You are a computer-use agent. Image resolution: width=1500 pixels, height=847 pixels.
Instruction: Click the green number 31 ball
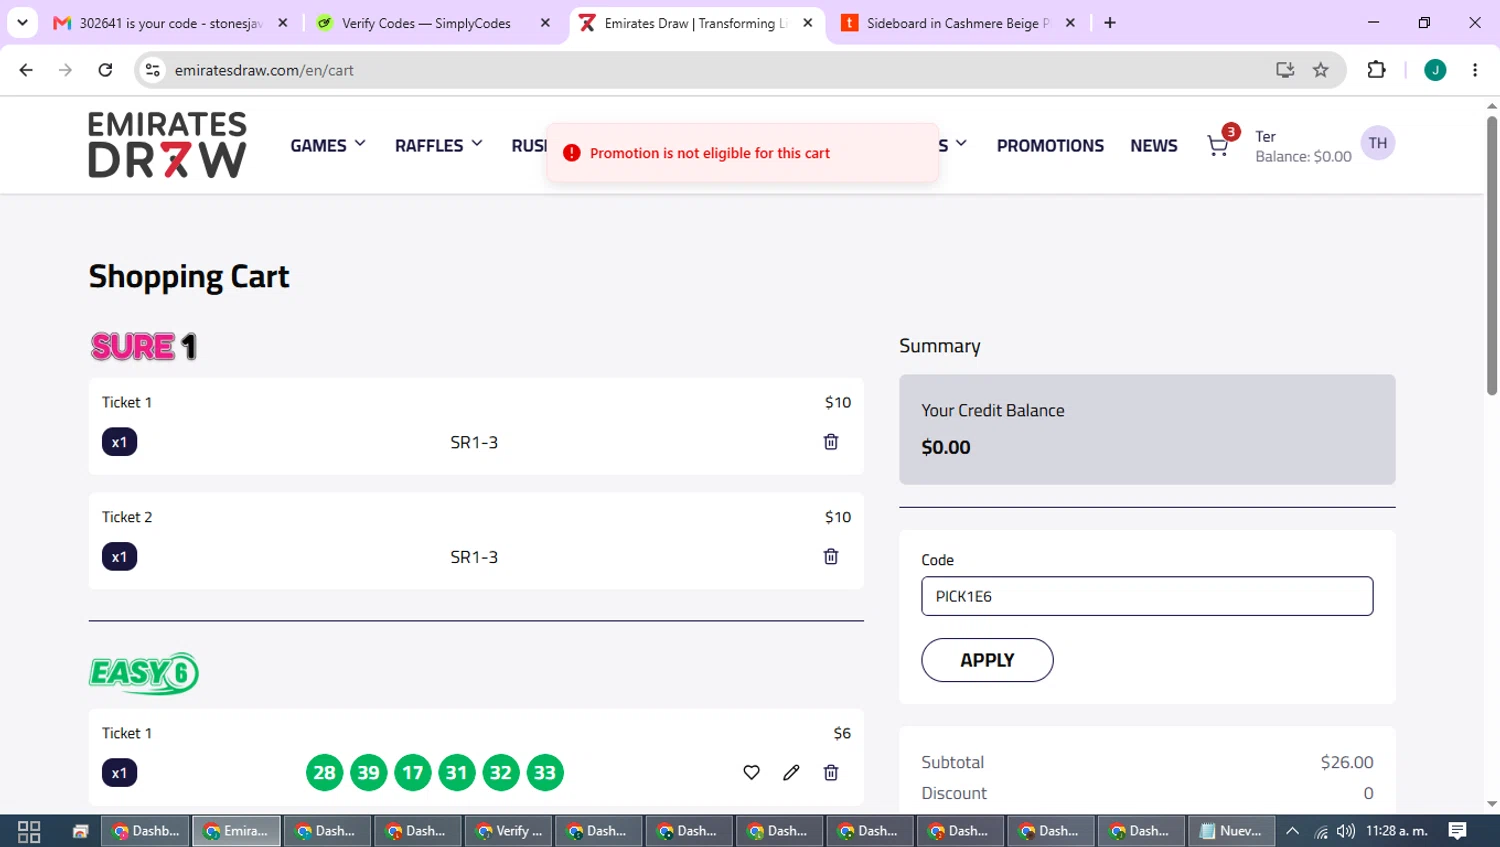click(x=457, y=773)
